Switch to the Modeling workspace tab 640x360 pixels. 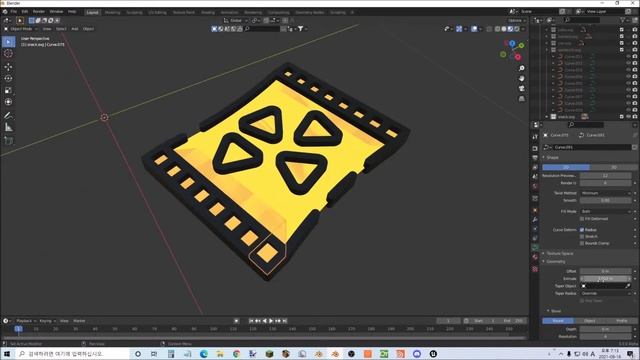point(112,13)
